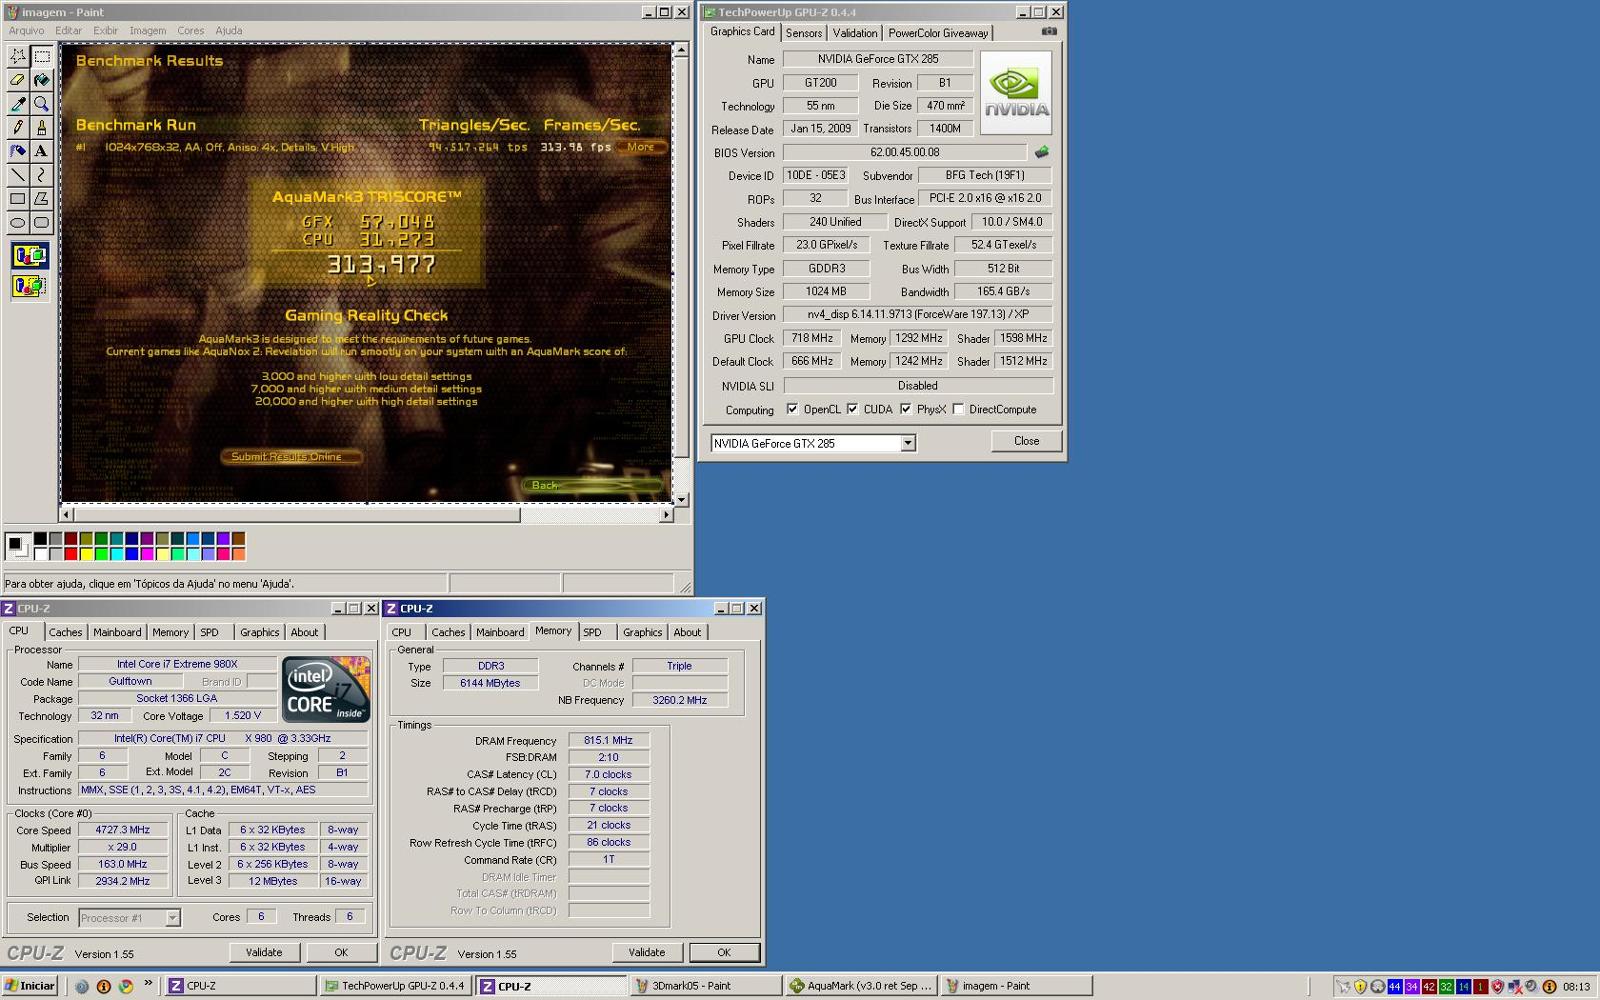The height and width of the screenshot is (1000, 1600).
Task: Toggle the OpenCL checkbox in GPU-Z
Action: click(x=792, y=409)
